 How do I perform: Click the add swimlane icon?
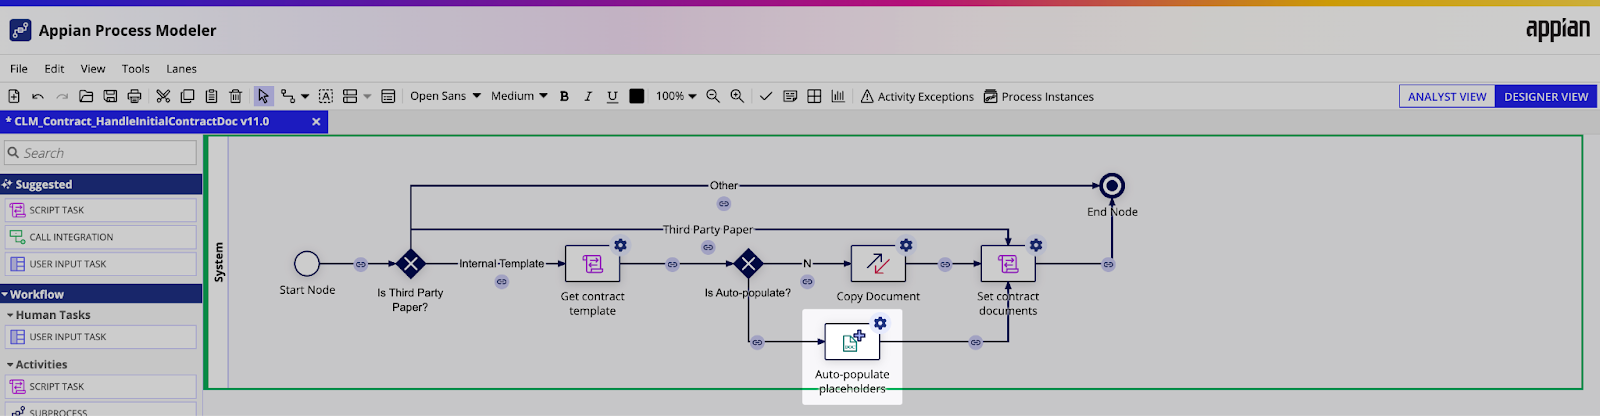click(350, 96)
